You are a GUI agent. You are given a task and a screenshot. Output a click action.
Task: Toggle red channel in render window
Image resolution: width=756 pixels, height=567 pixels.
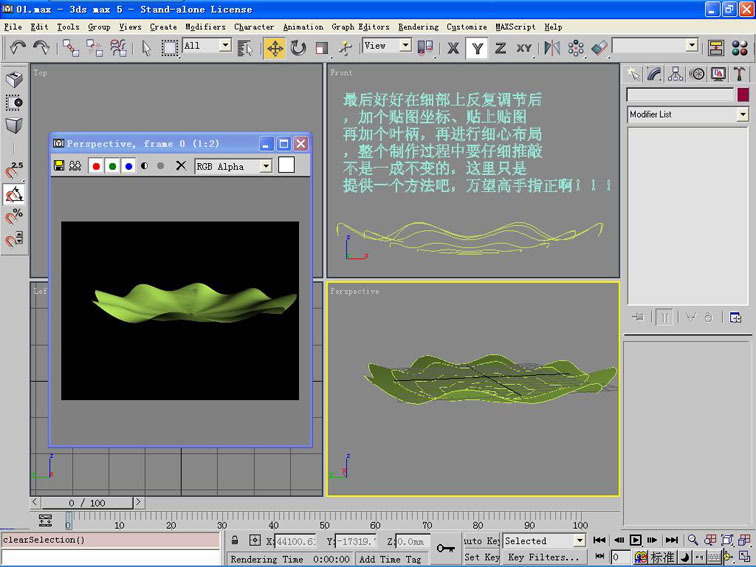96,166
